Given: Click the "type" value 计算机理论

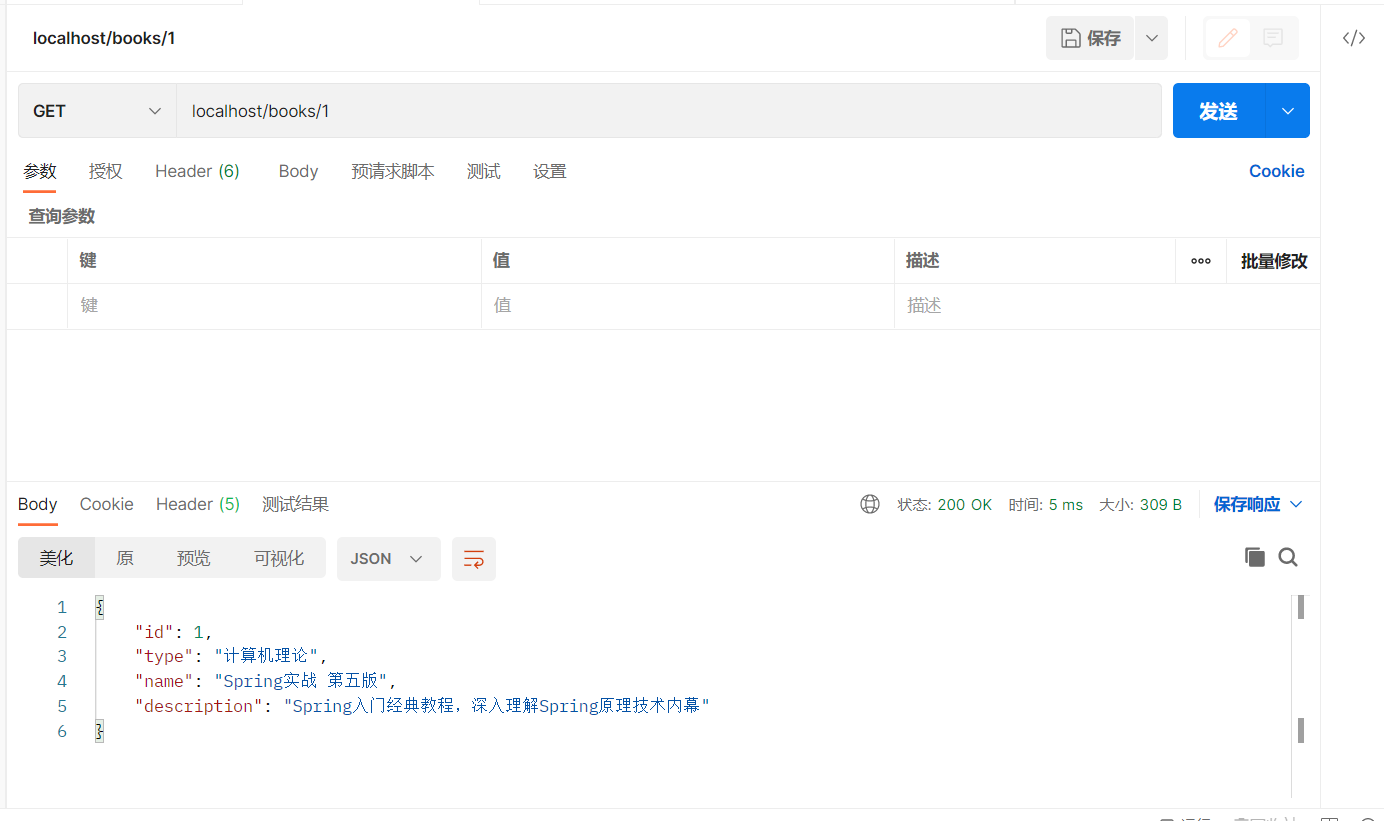Looking at the screenshot, I should point(266,657).
